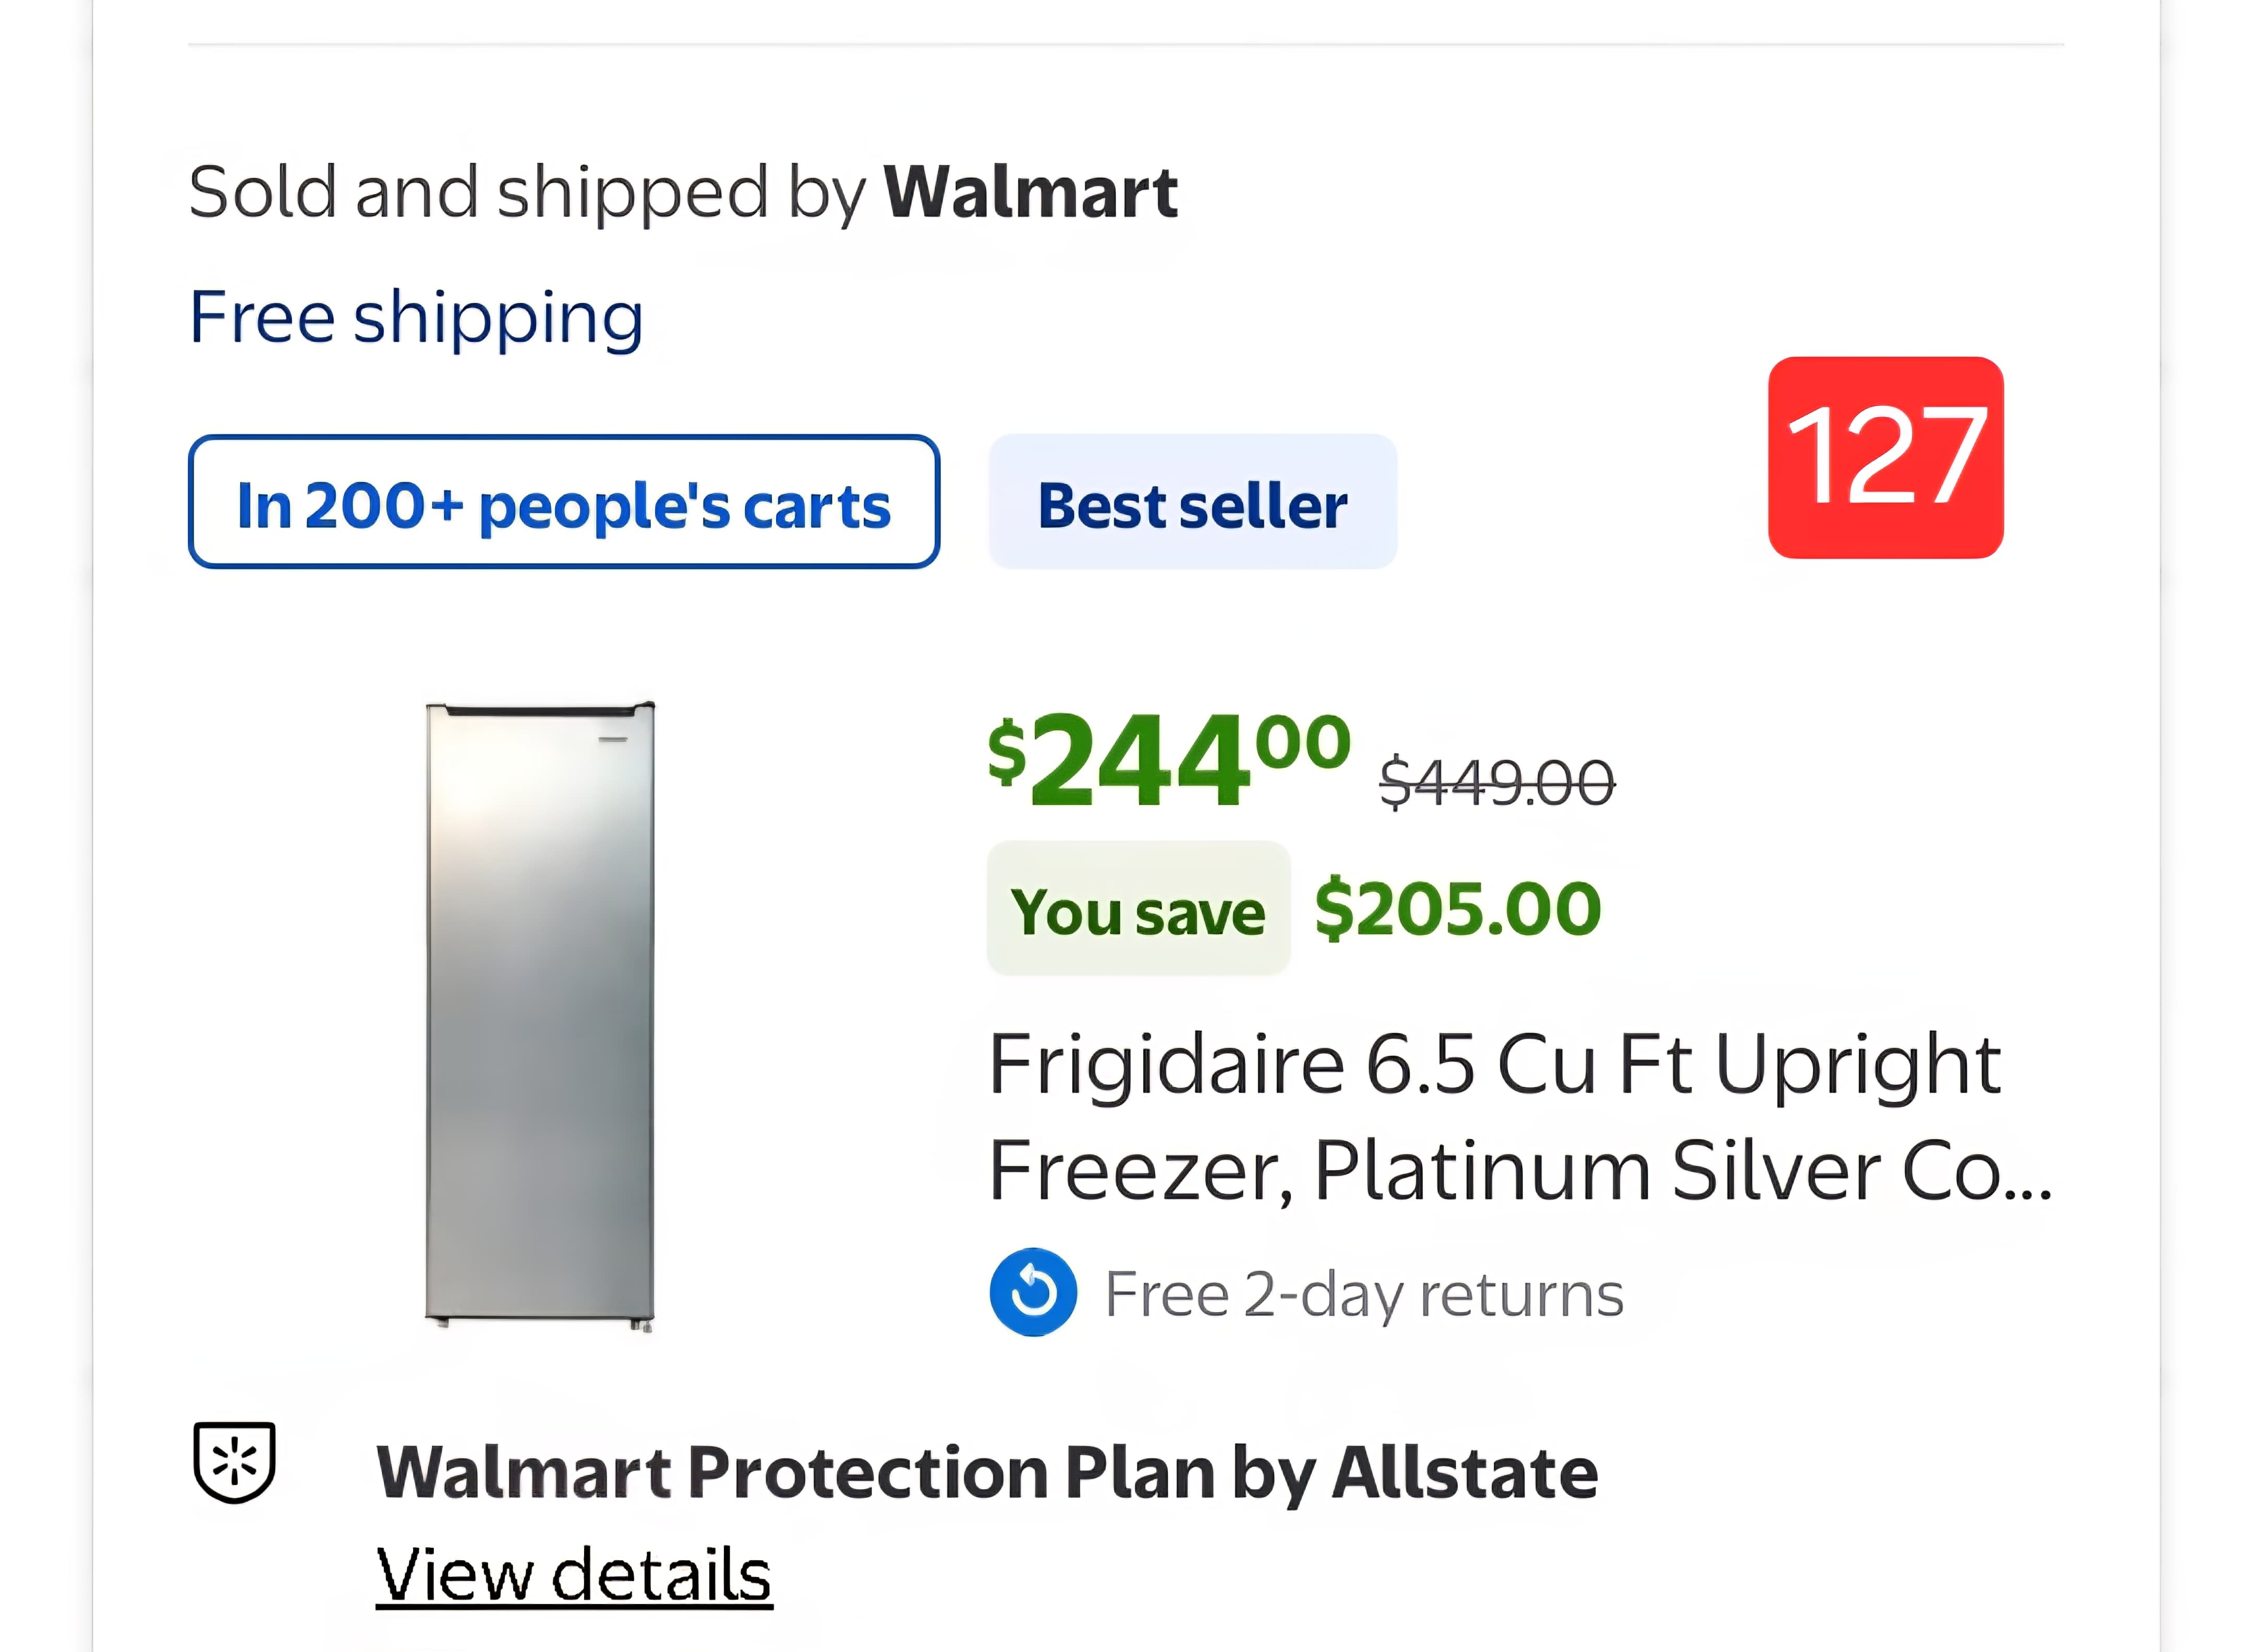Click the "Best seller" badge

(1191, 502)
